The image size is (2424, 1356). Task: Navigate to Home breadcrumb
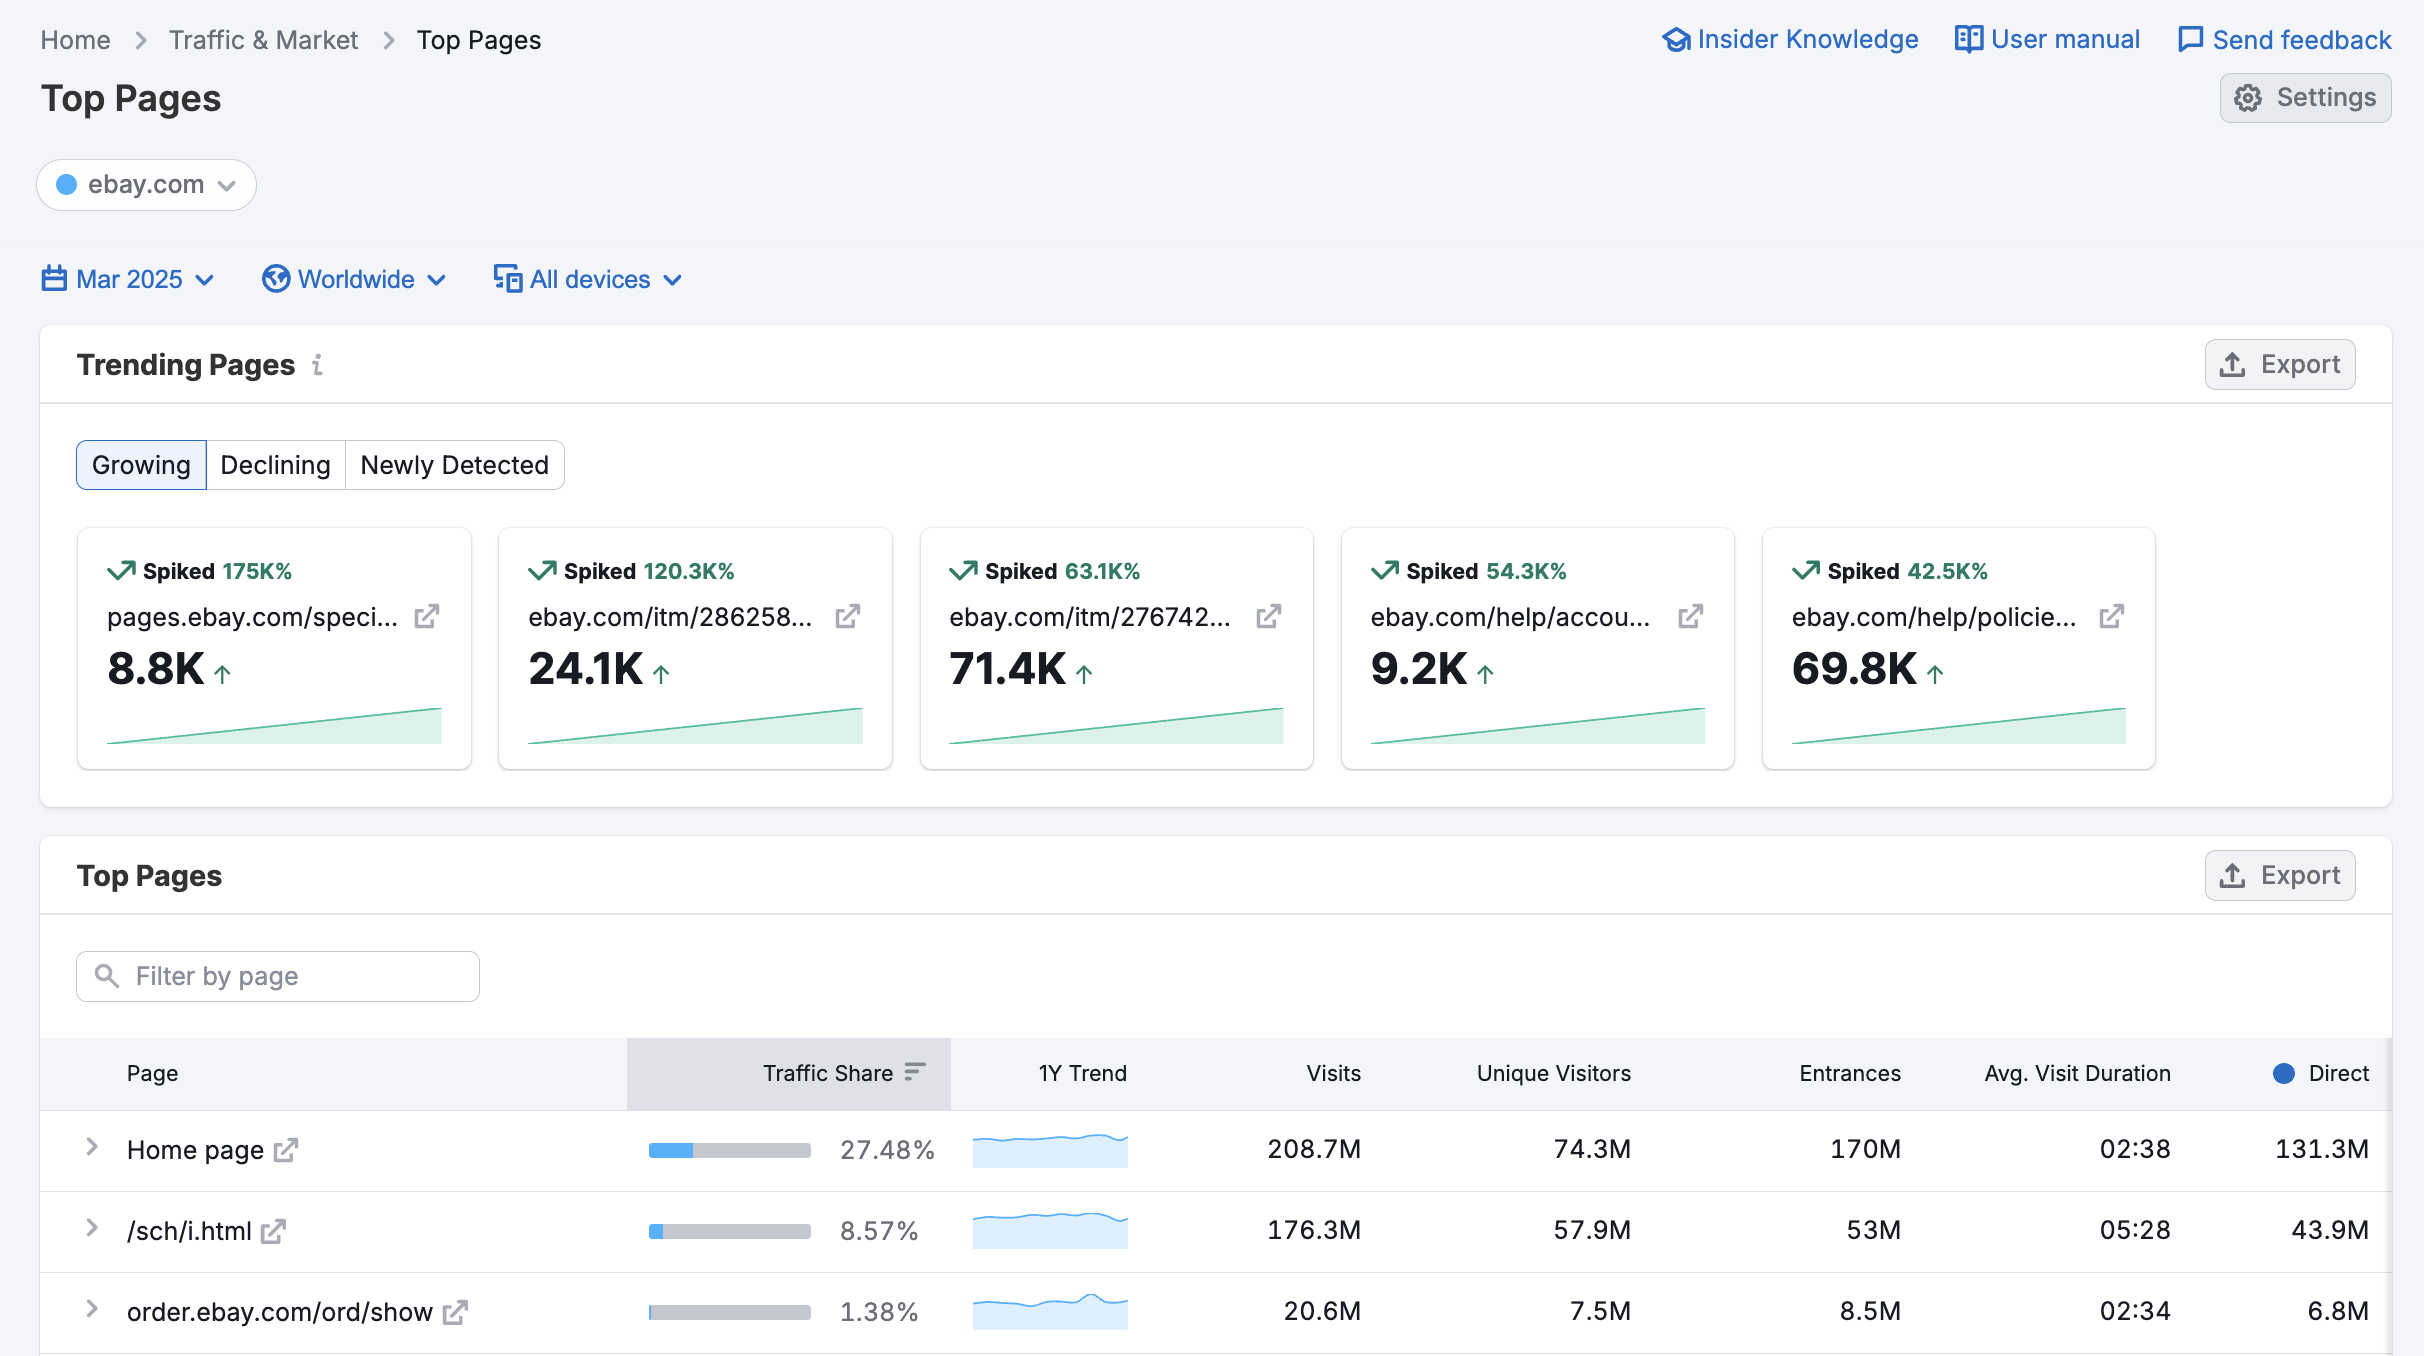[x=75, y=40]
